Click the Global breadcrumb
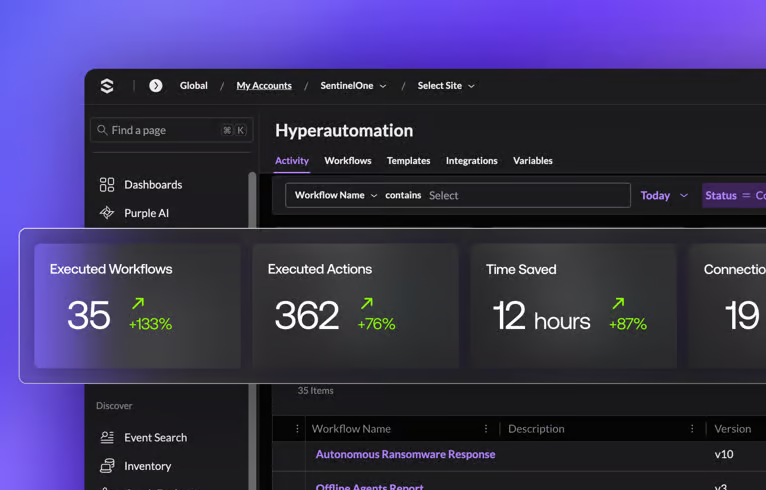Screen dimensions: 766x490 tap(193, 85)
